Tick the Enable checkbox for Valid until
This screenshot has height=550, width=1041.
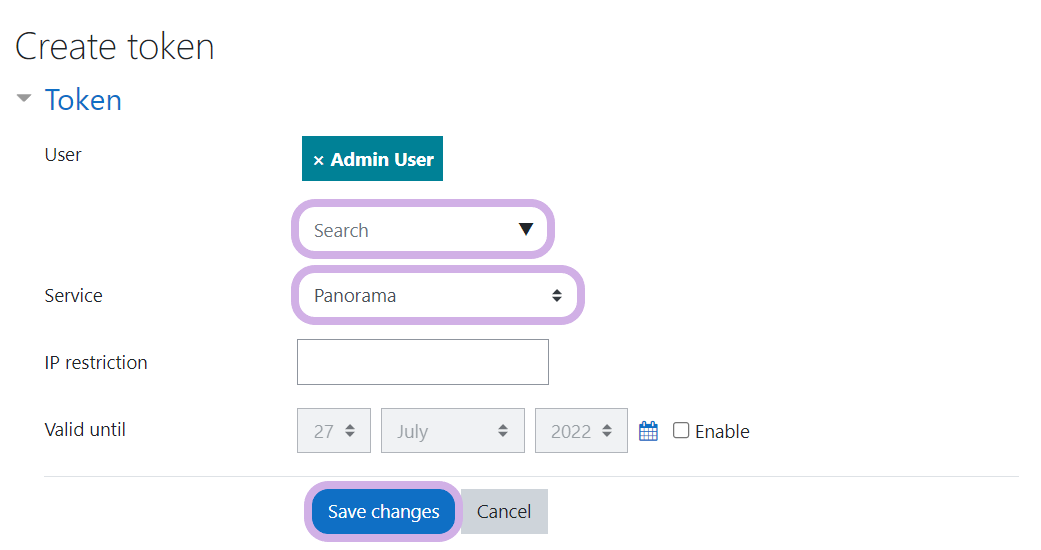pyautogui.click(x=681, y=431)
